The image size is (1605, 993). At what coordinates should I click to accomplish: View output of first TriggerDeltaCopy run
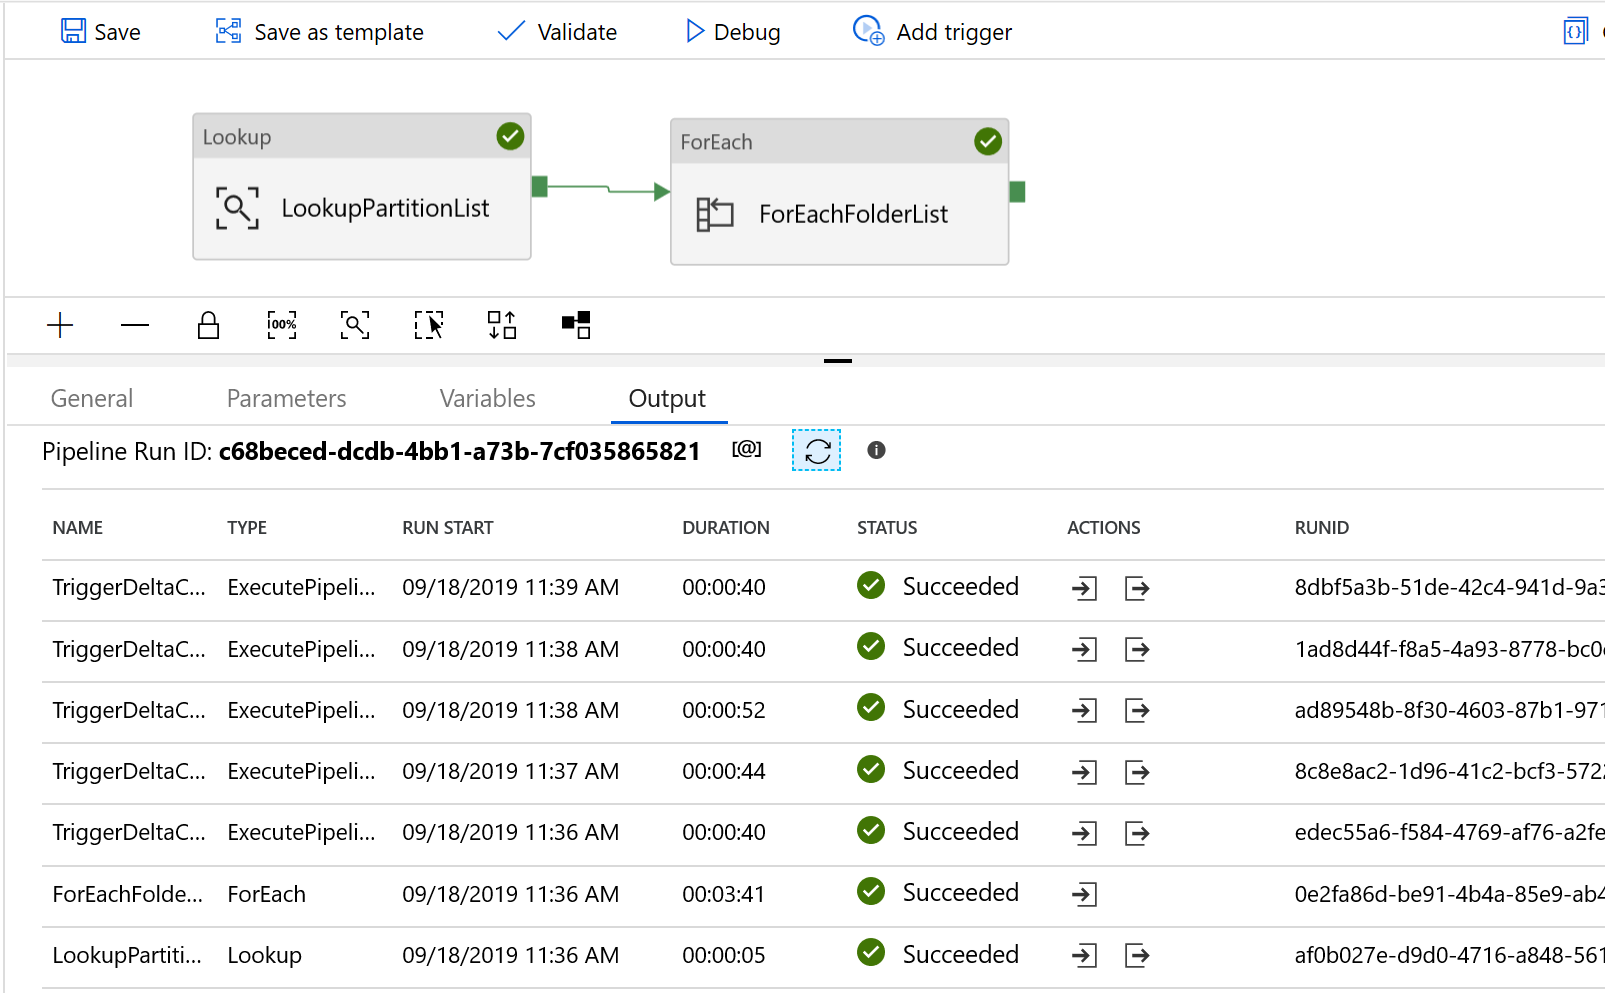pos(1137,588)
